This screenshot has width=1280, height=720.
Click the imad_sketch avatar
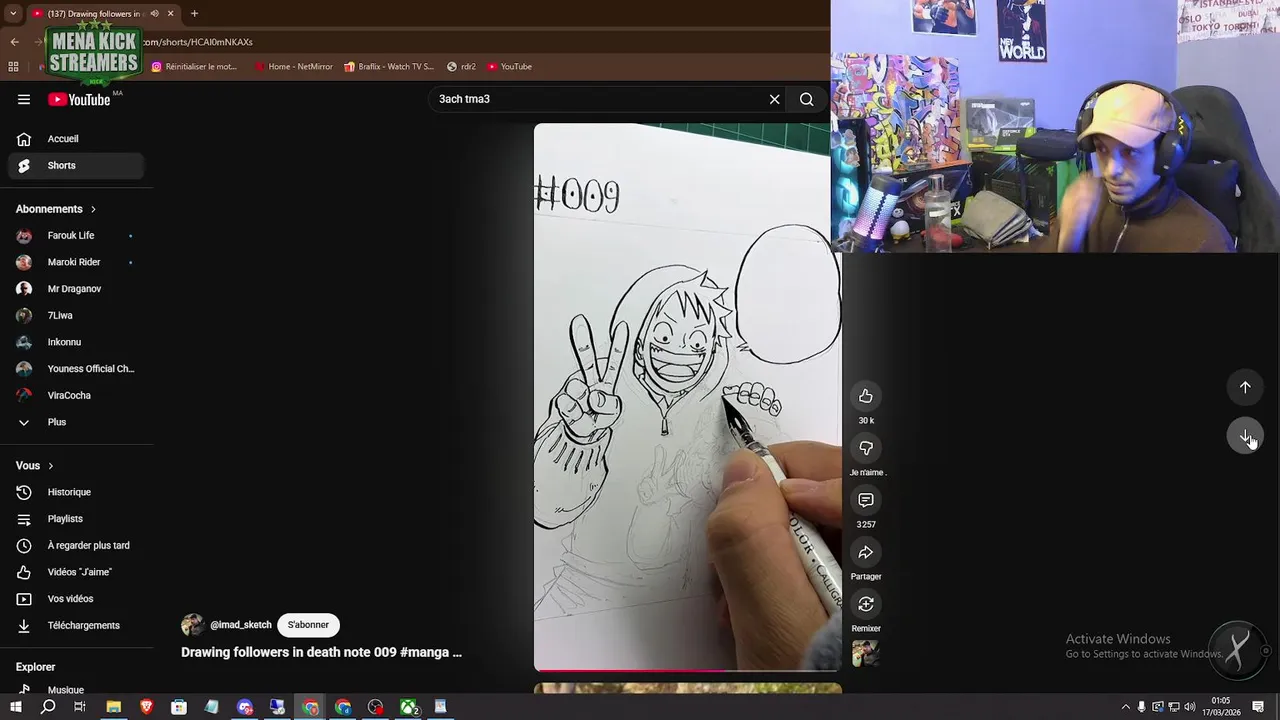click(x=192, y=625)
